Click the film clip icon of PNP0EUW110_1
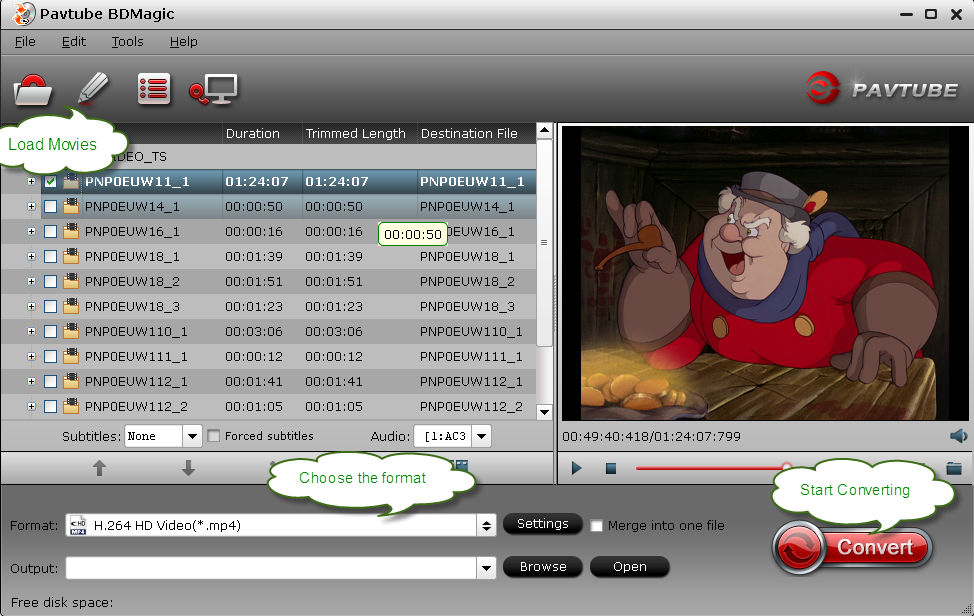 click(x=71, y=331)
